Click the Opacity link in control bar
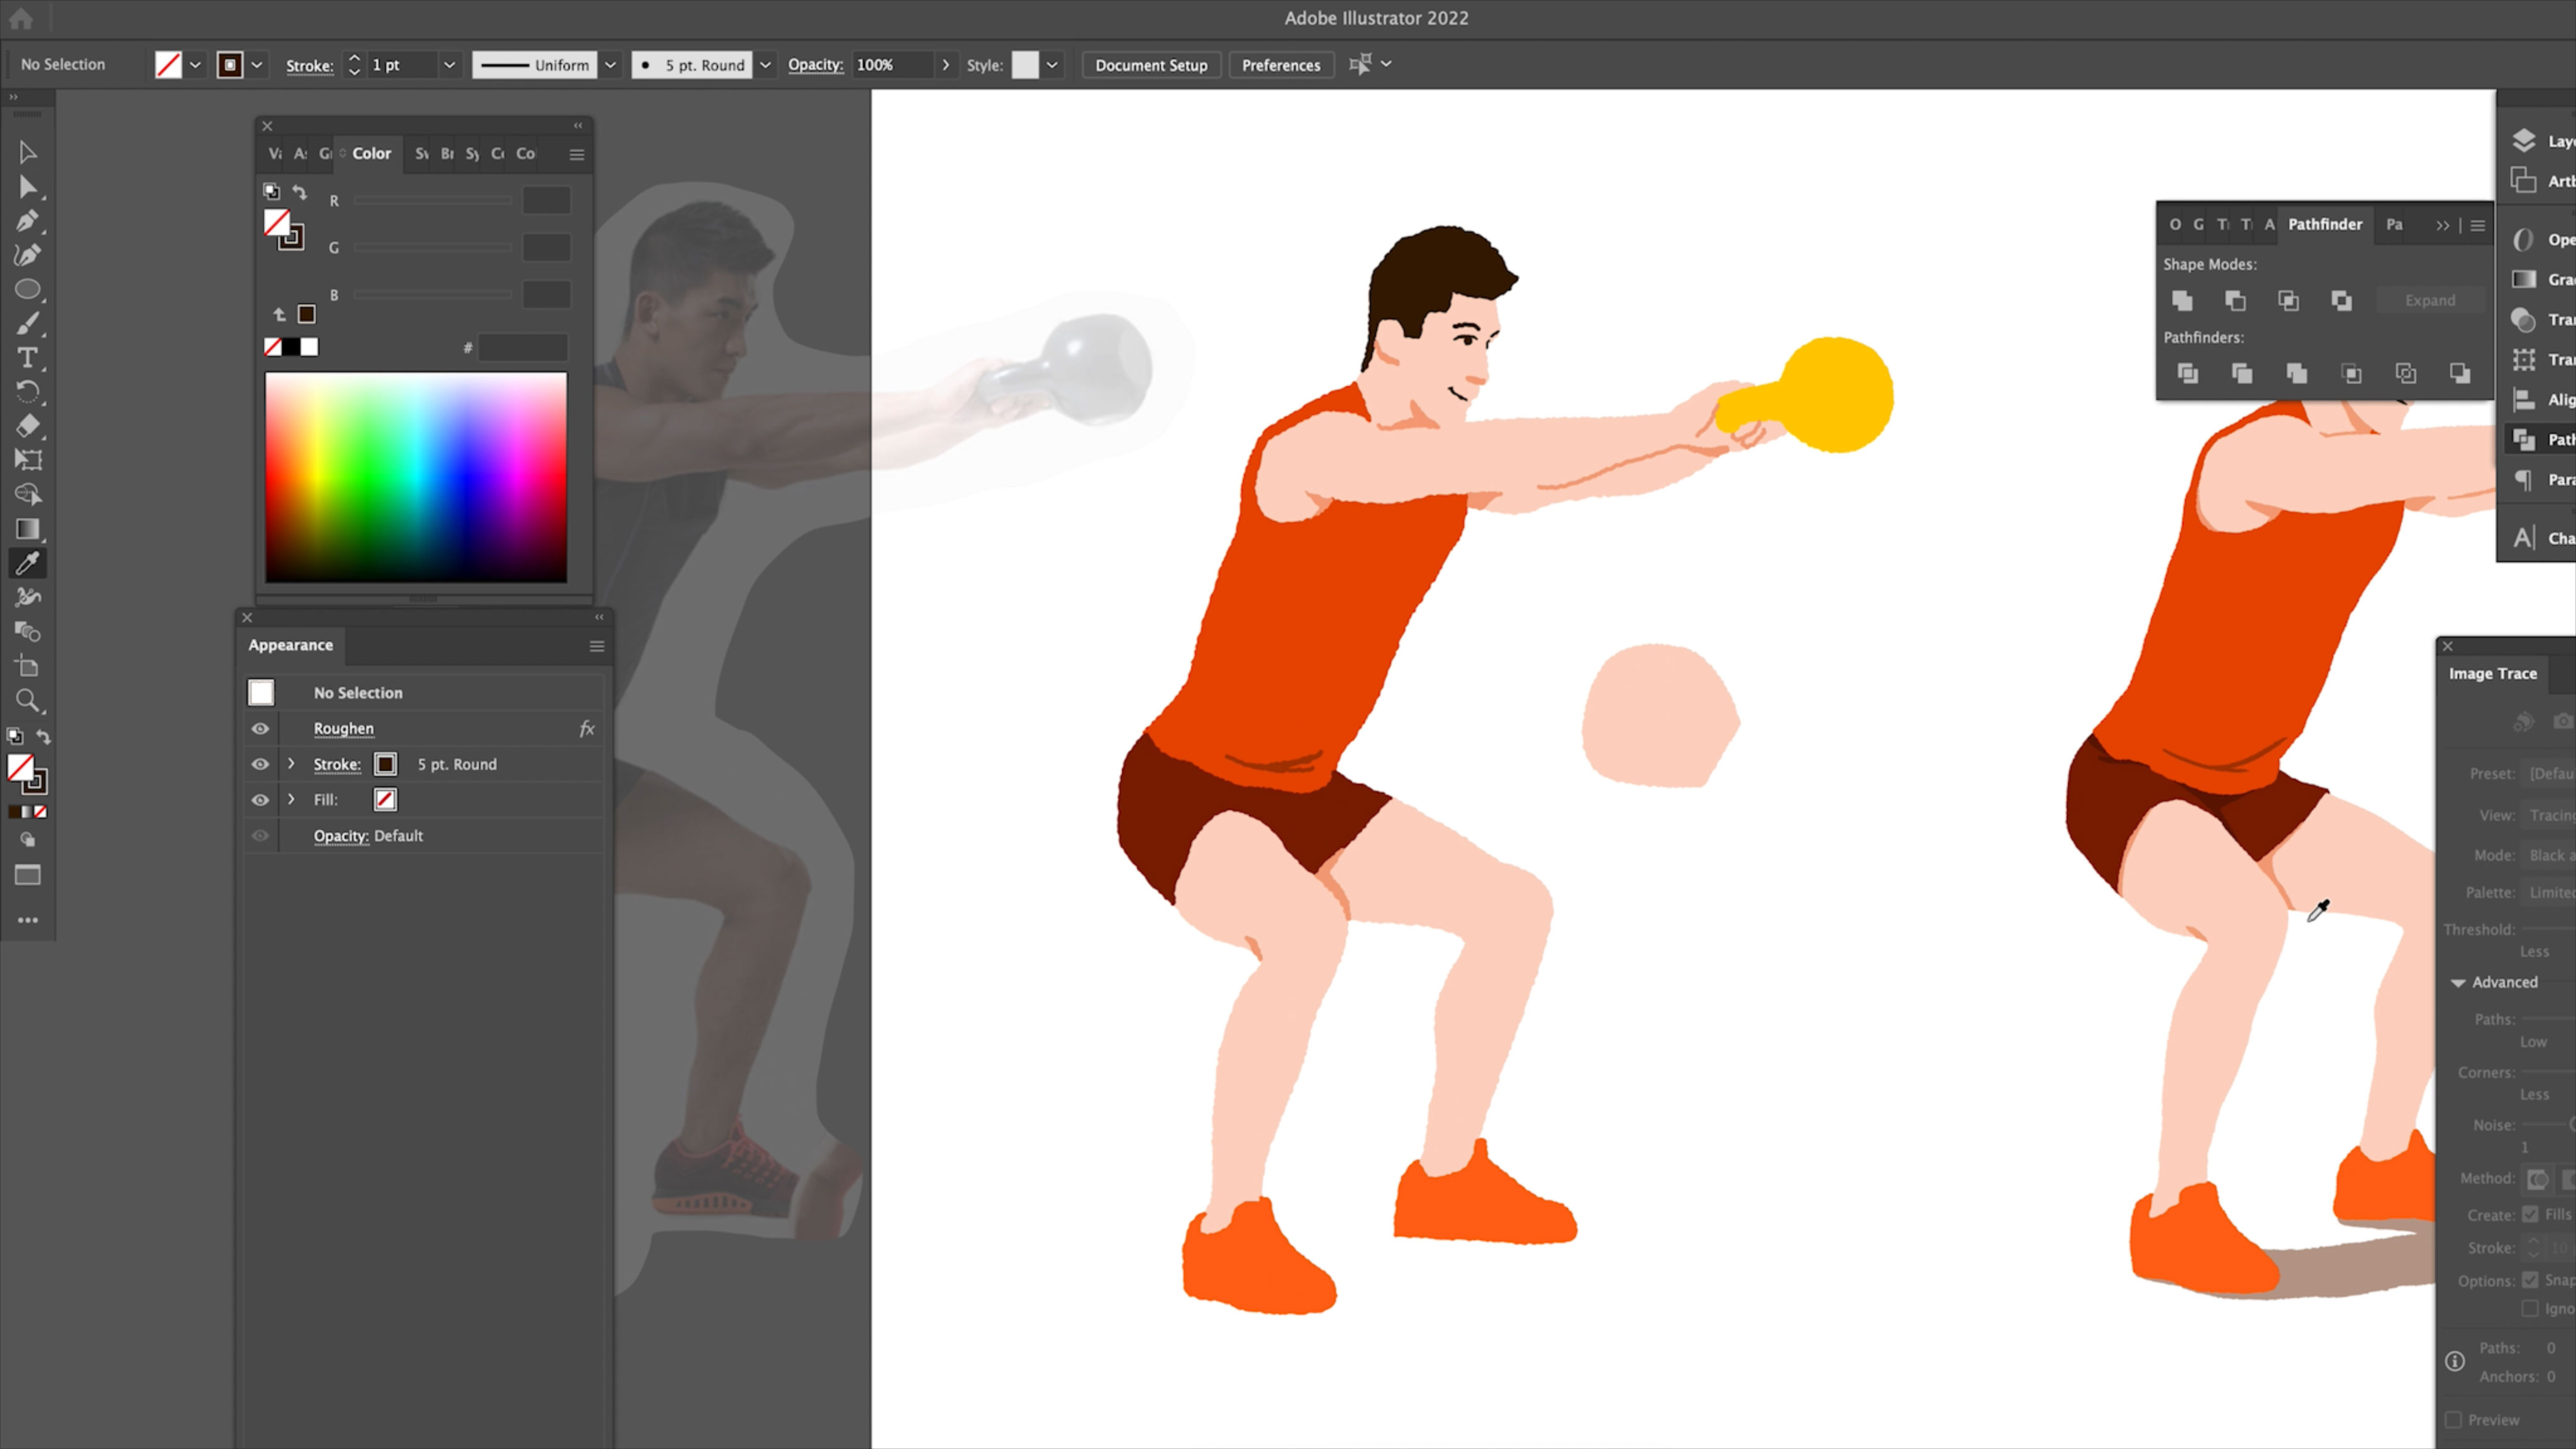The width and height of the screenshot is (2576, 1449). 815,65
